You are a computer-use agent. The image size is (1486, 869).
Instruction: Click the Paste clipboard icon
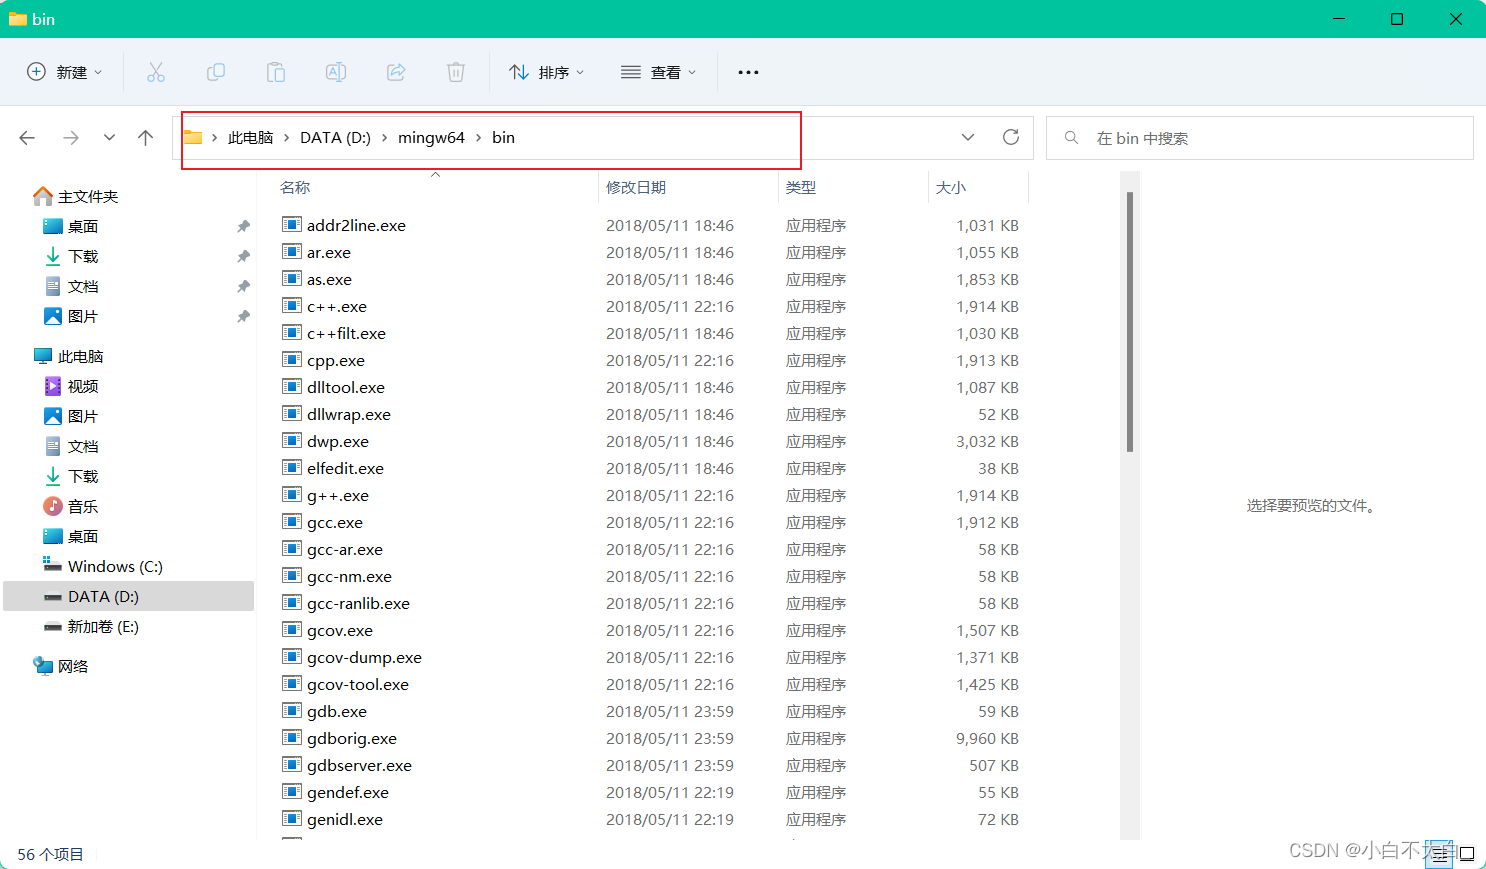pyautogui.click(x=276, y=72)
